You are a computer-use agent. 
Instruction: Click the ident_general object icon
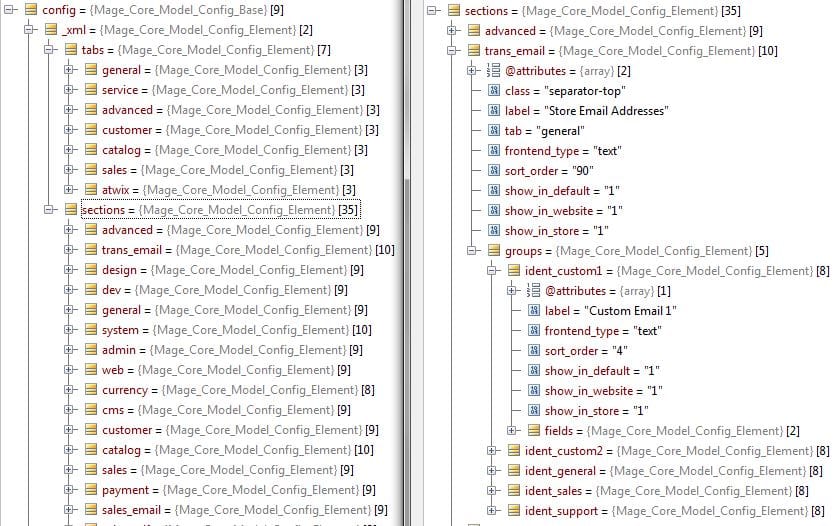point(514,470)
